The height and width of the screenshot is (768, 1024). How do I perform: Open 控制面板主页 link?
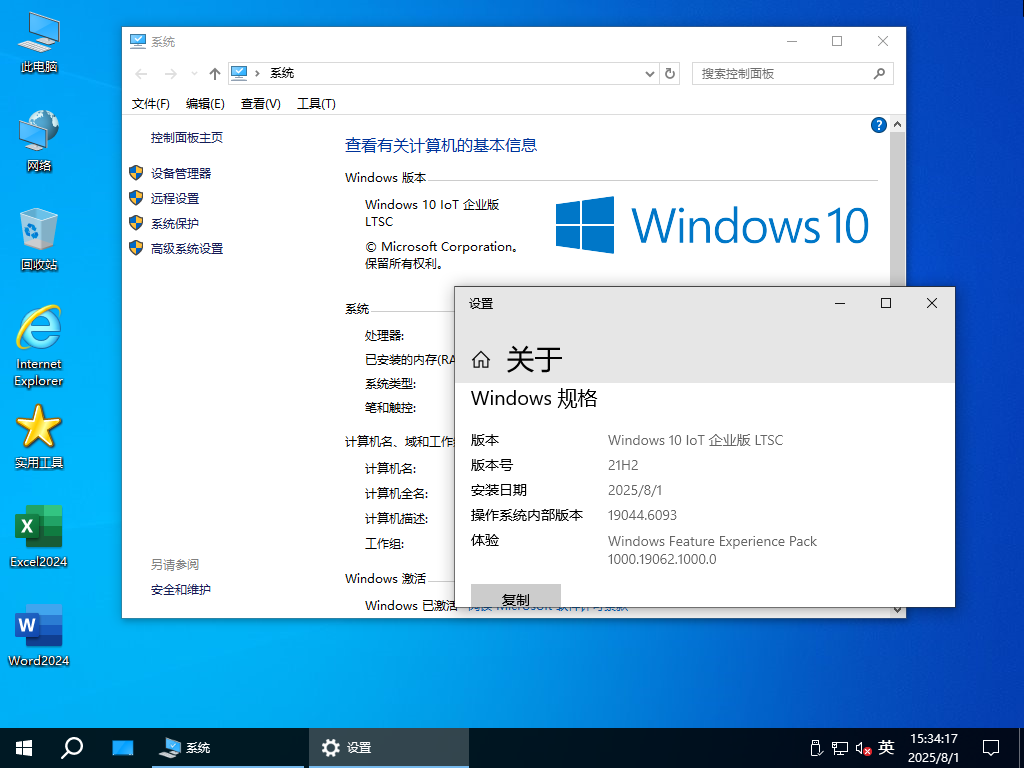[187, 137]
